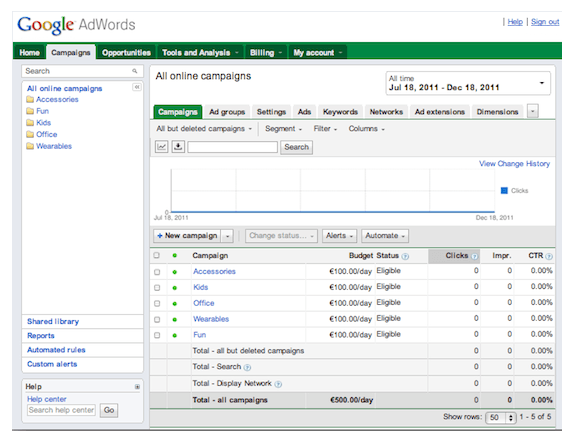The height and width of the screenshot is (445, 575).
Task: Click the Accessories folder icon in sidebar
Action: coord(30,99)
